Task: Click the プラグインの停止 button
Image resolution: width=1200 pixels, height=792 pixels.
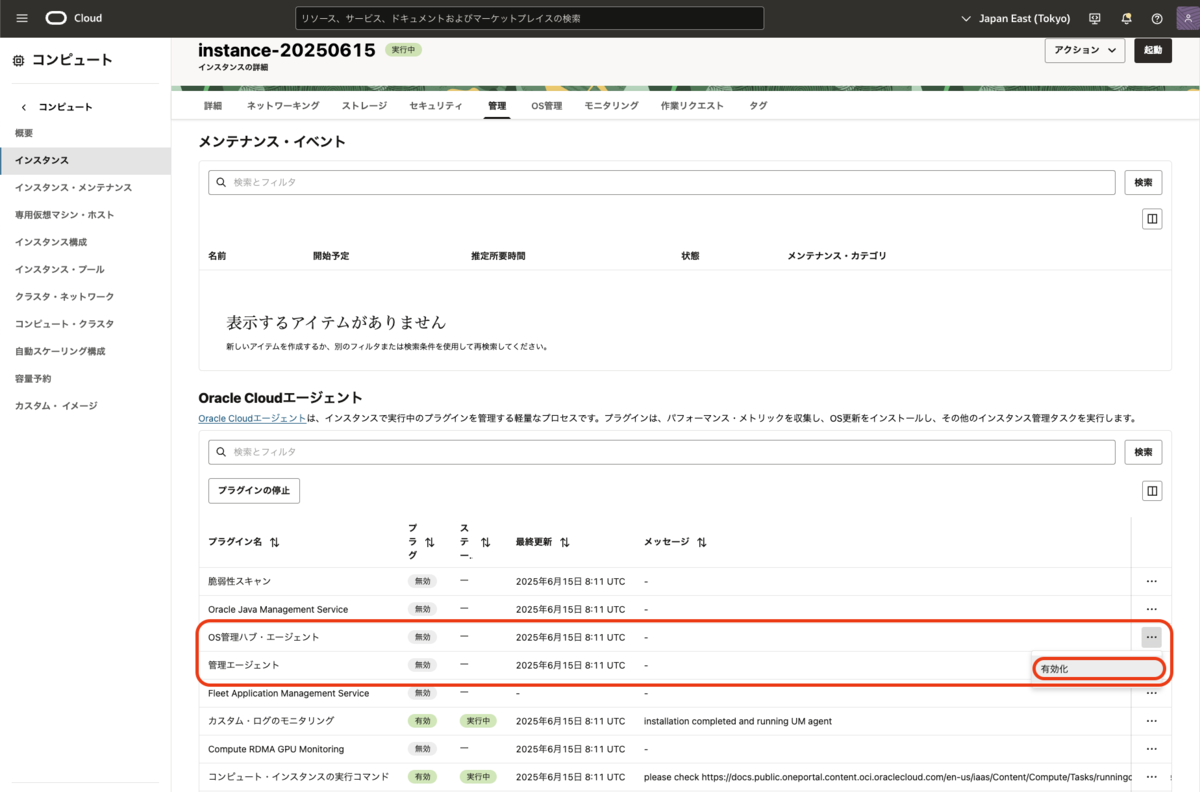Action: (254, 491)
